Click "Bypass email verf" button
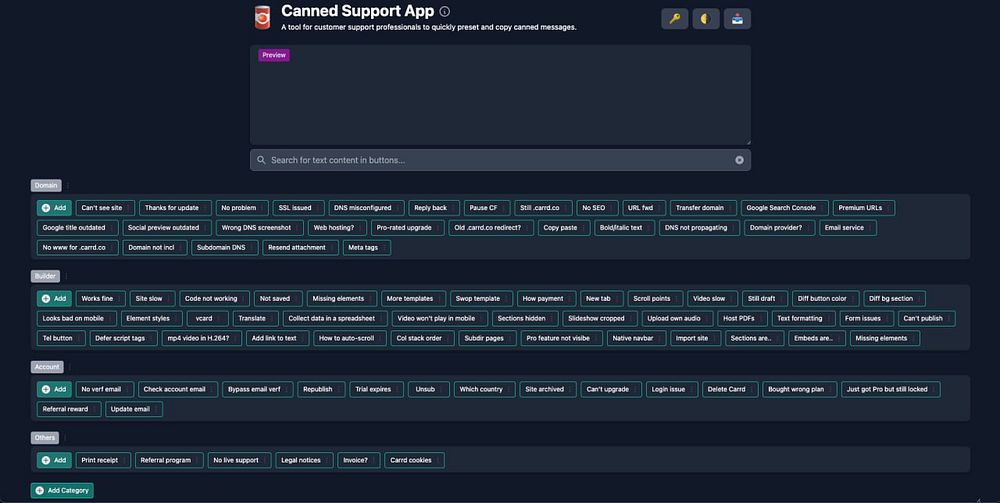 coord(258,389)
